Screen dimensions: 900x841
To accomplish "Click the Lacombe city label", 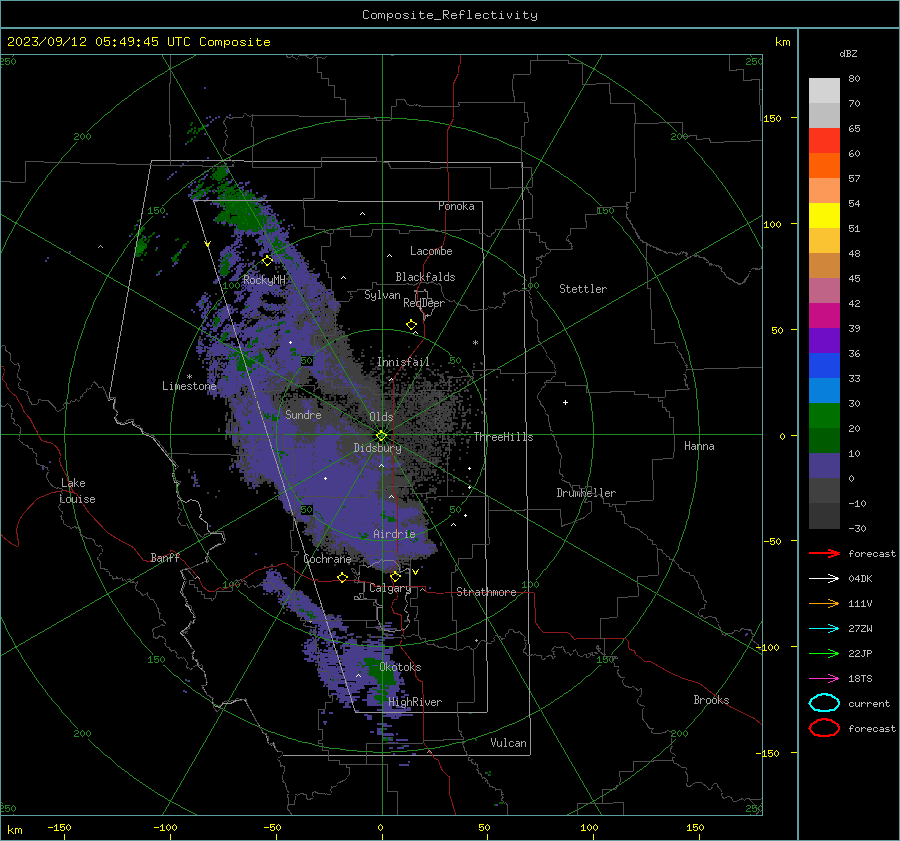I will coord(431,251).
